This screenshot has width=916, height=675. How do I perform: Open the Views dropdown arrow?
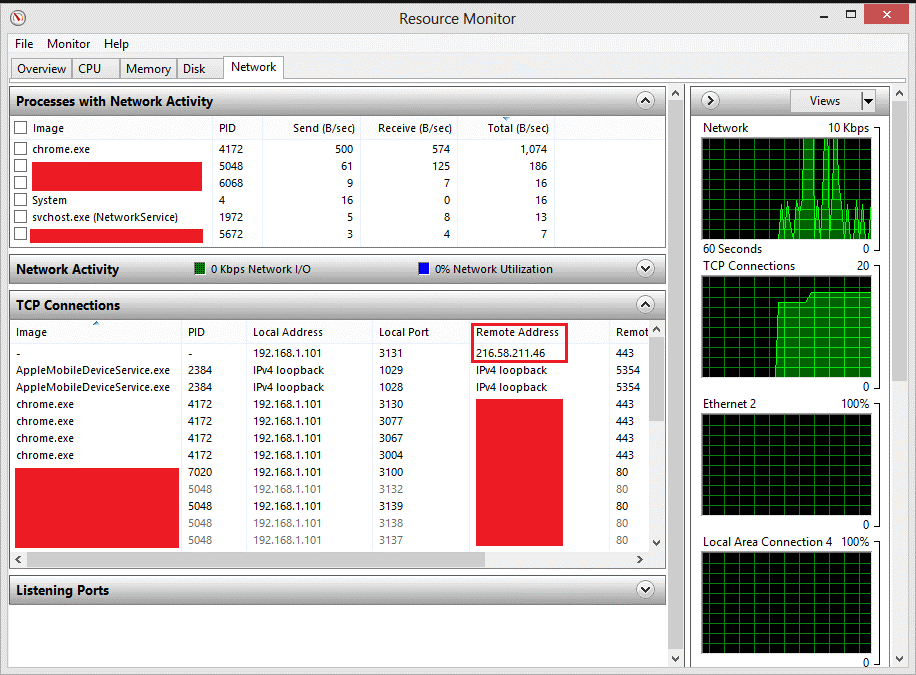[868, 101]
